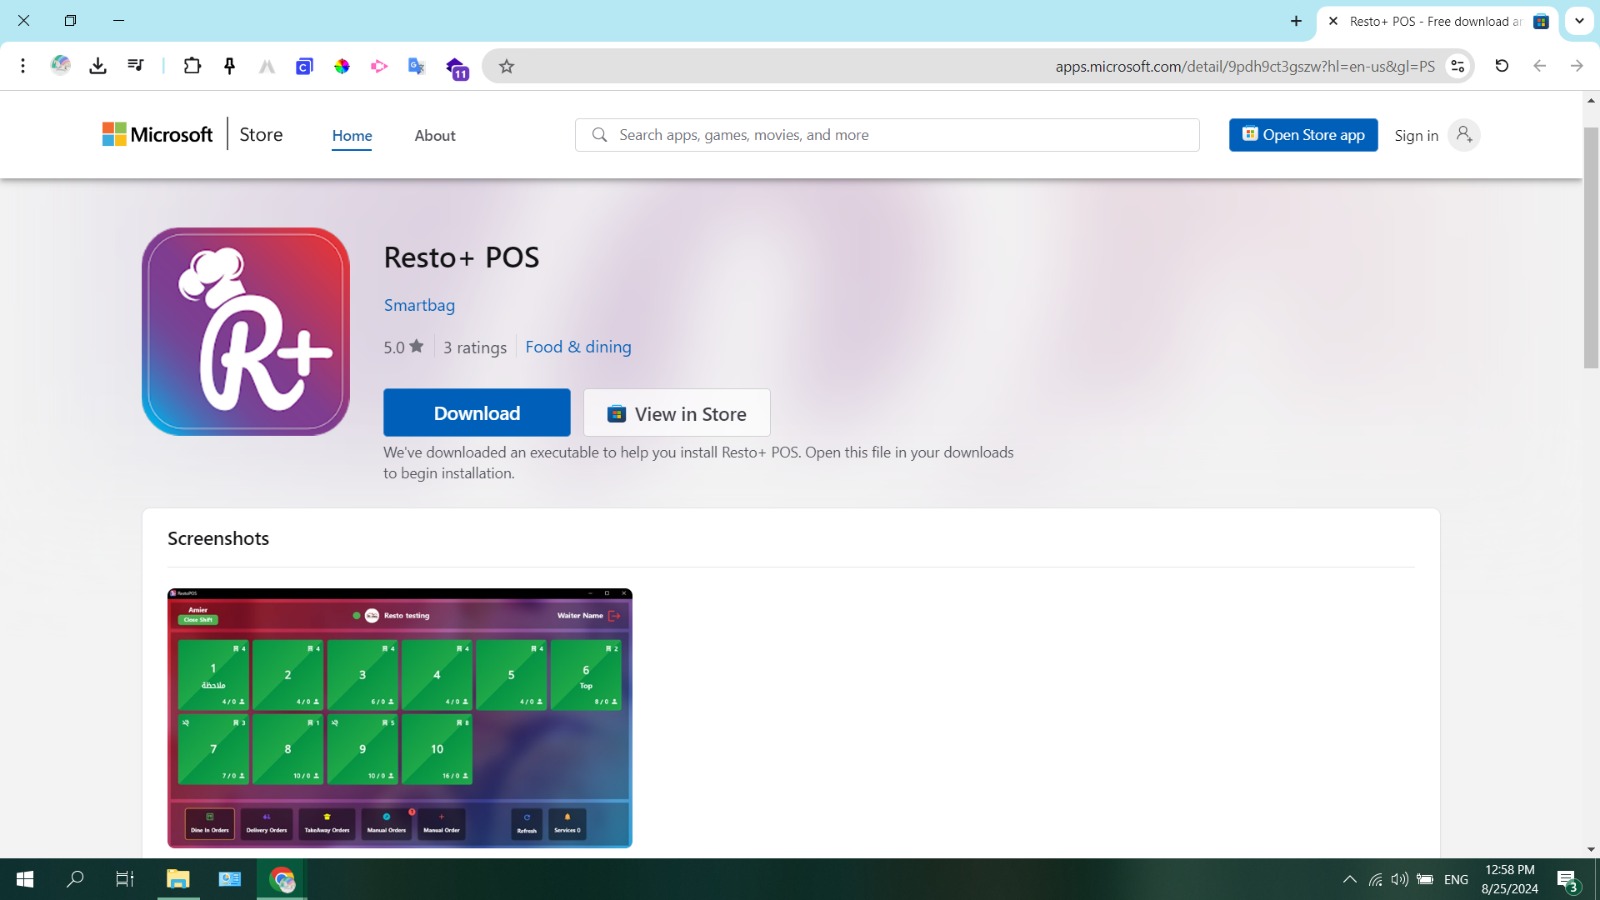
Task: Open the extensions puzzle piece icon
Action: point(191,66)
